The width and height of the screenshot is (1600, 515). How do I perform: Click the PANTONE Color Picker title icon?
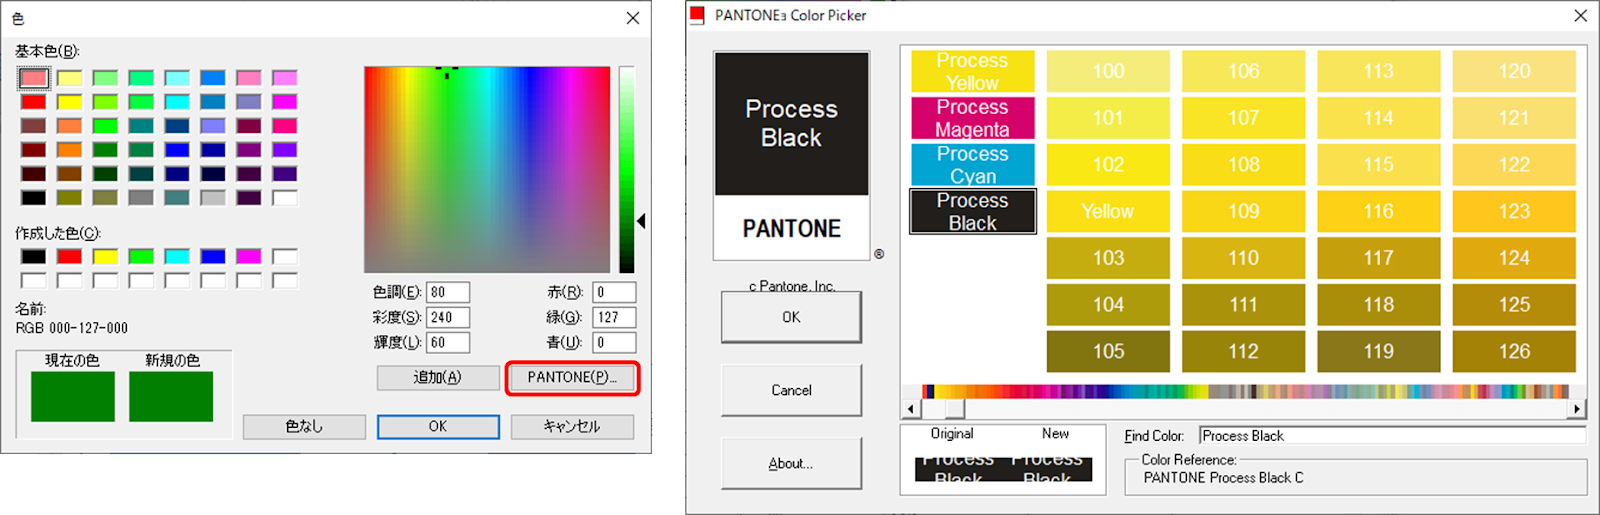[697, 15]
